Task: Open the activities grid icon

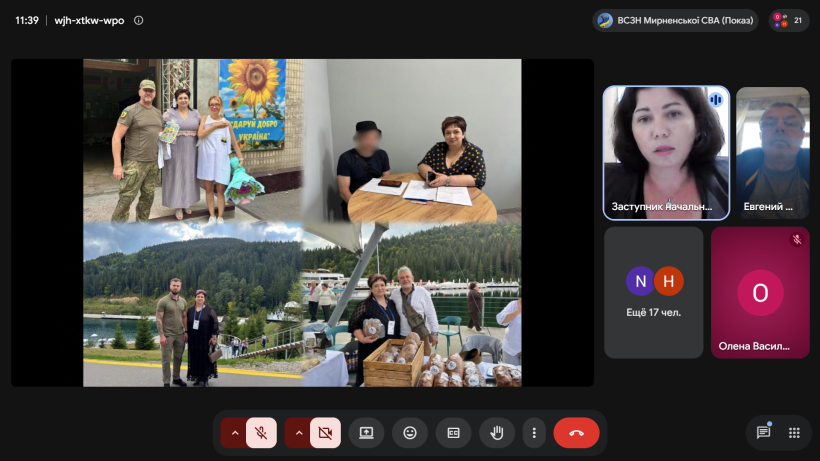Action: [x=794, y=433]
